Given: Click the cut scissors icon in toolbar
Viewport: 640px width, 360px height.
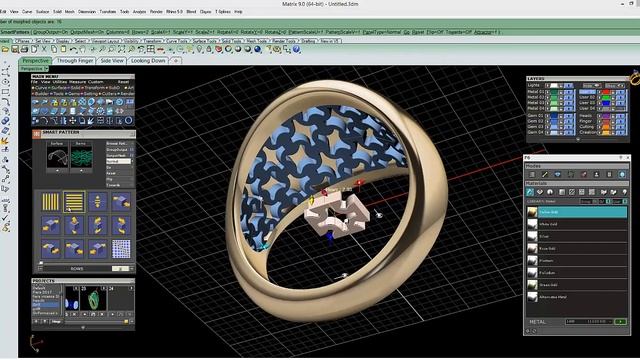Looking at the screenshot, I should point(44,49).
